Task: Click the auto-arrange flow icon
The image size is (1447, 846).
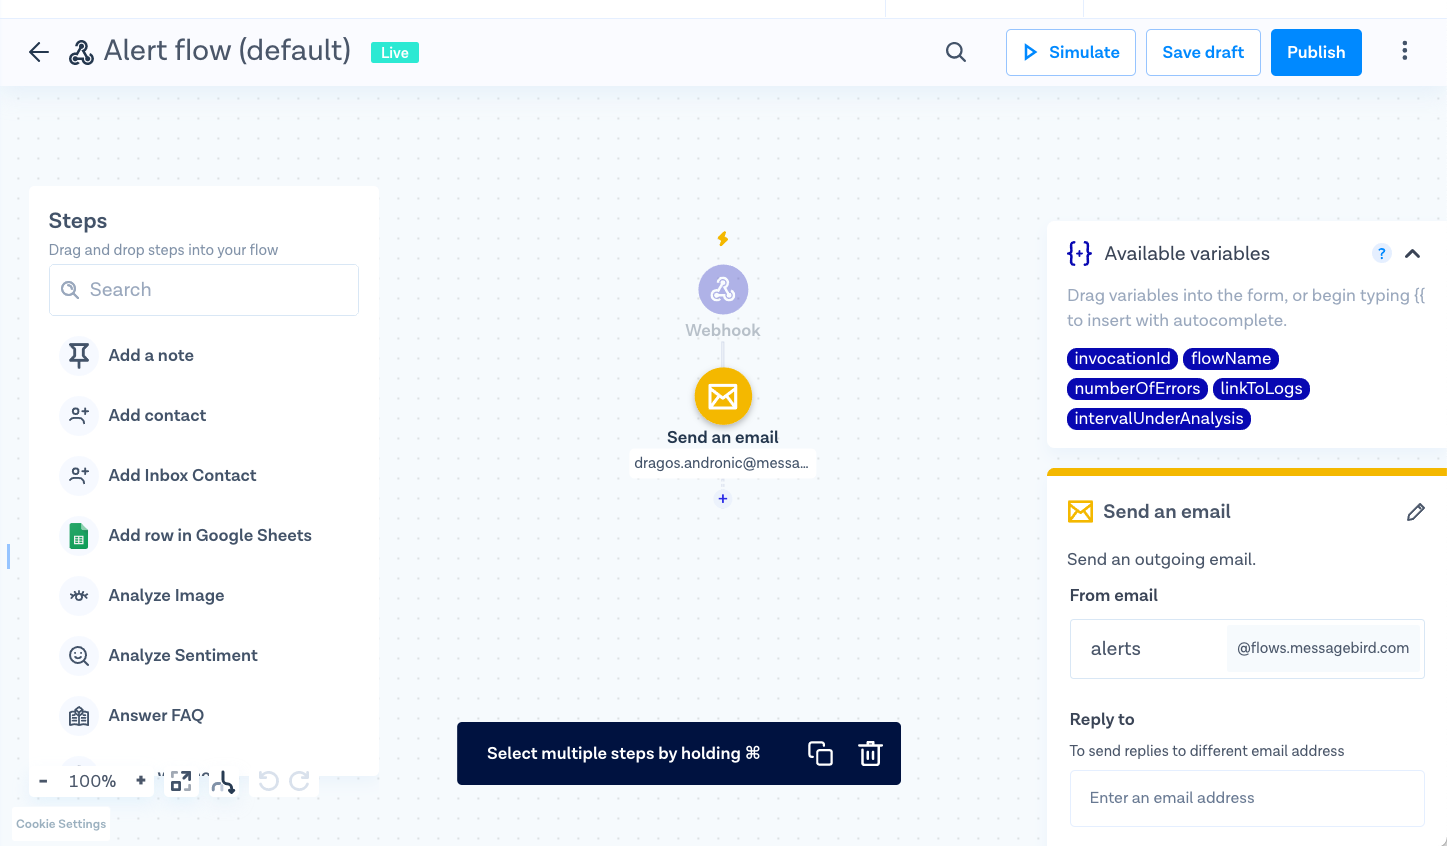Action: tap(224, 781)
